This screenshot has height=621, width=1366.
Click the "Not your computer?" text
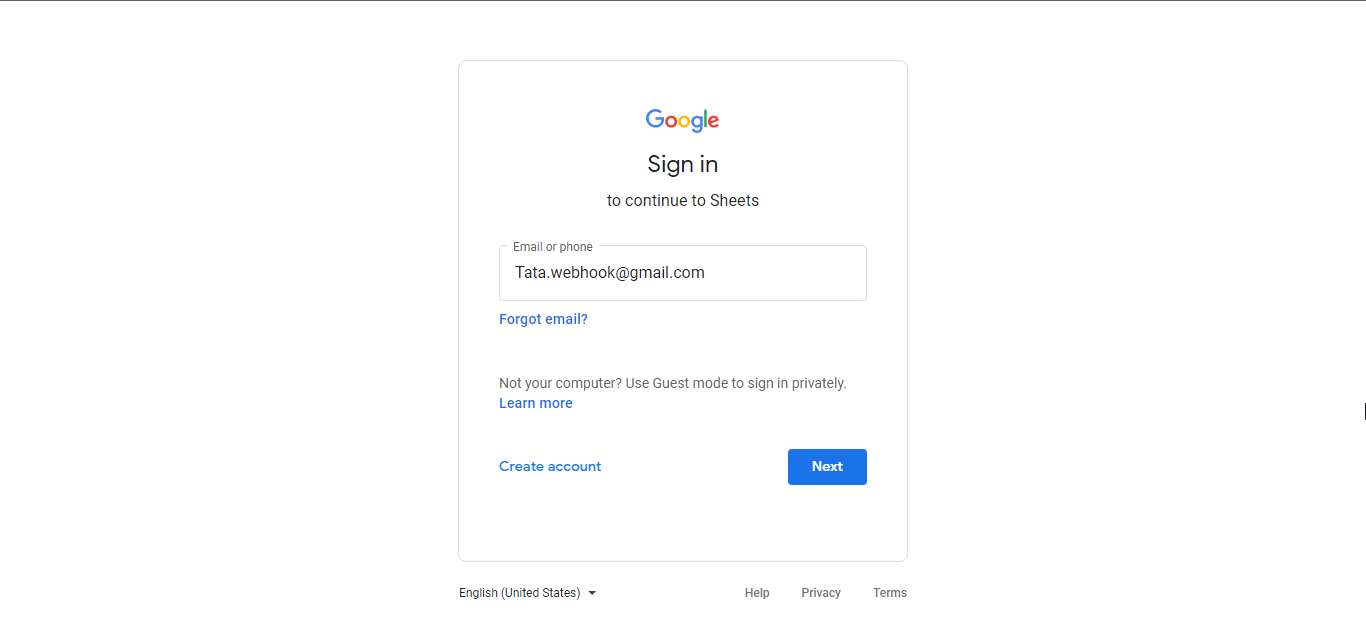pos(560,383)
